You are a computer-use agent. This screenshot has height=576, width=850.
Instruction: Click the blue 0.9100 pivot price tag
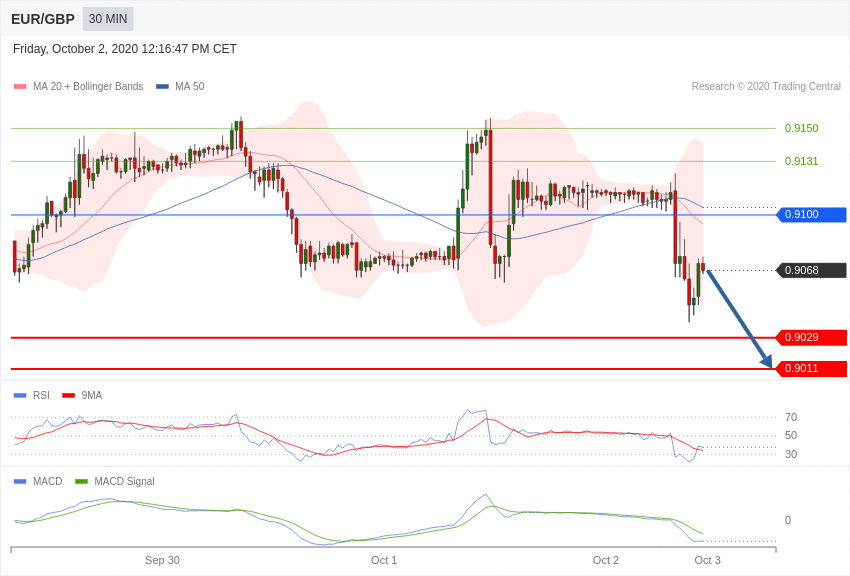(812, 215)
